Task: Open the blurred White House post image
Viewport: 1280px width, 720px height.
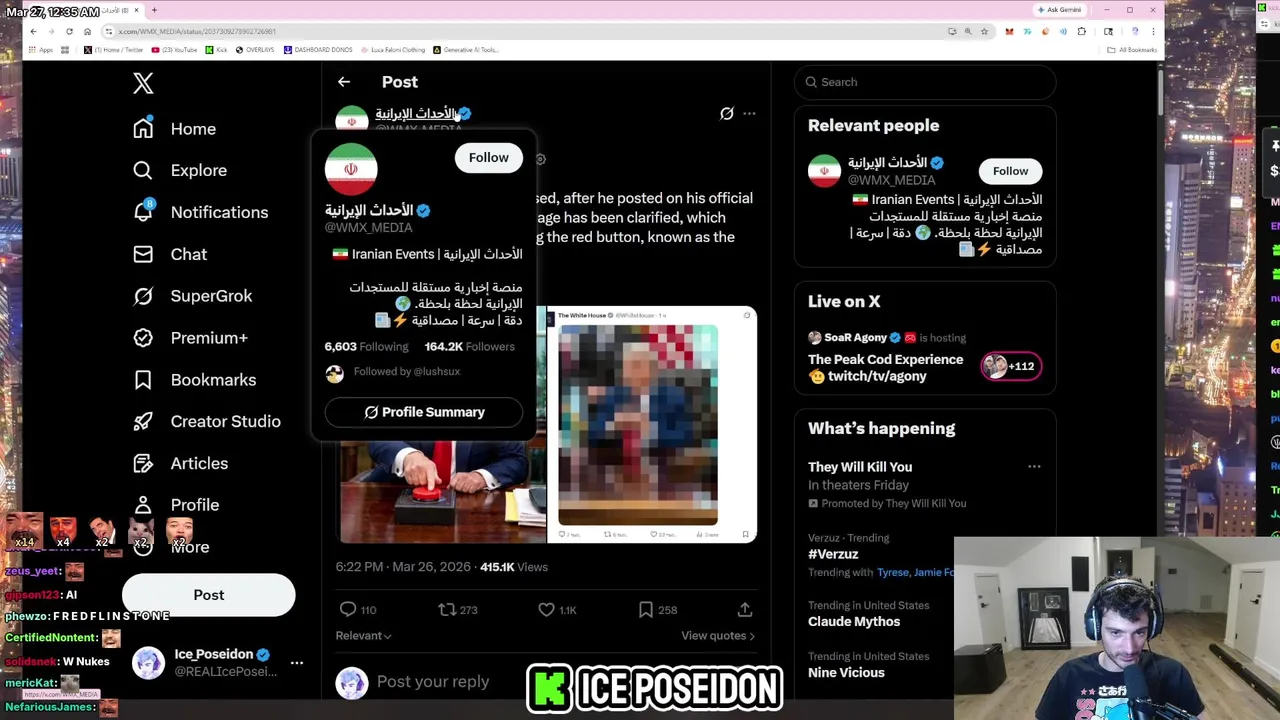Action: (652, 425)
